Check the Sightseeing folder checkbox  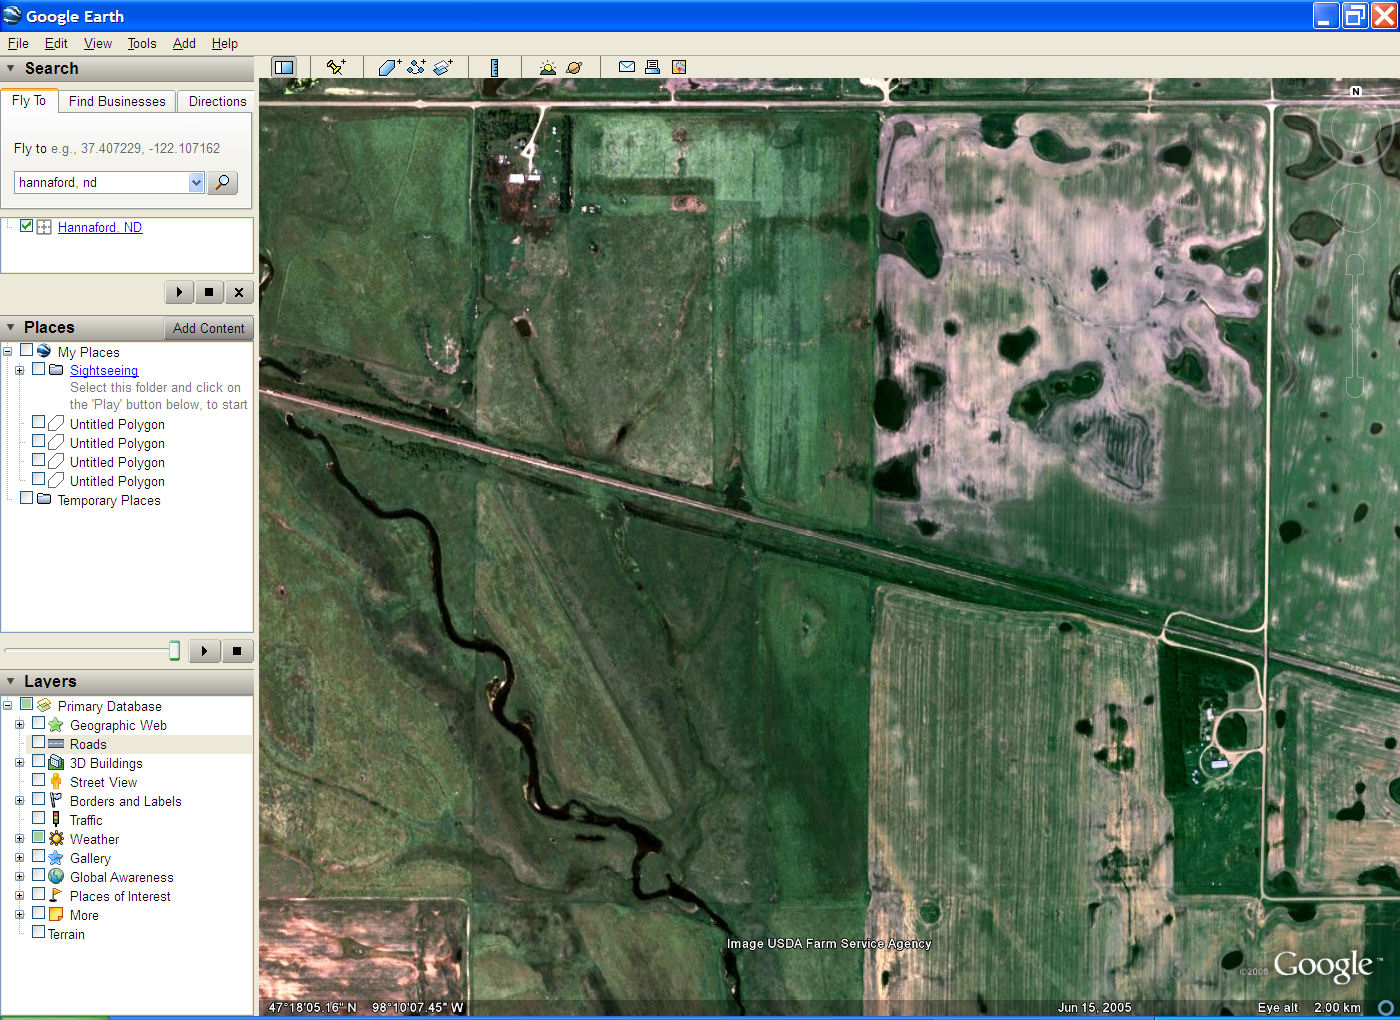[39, 369]
